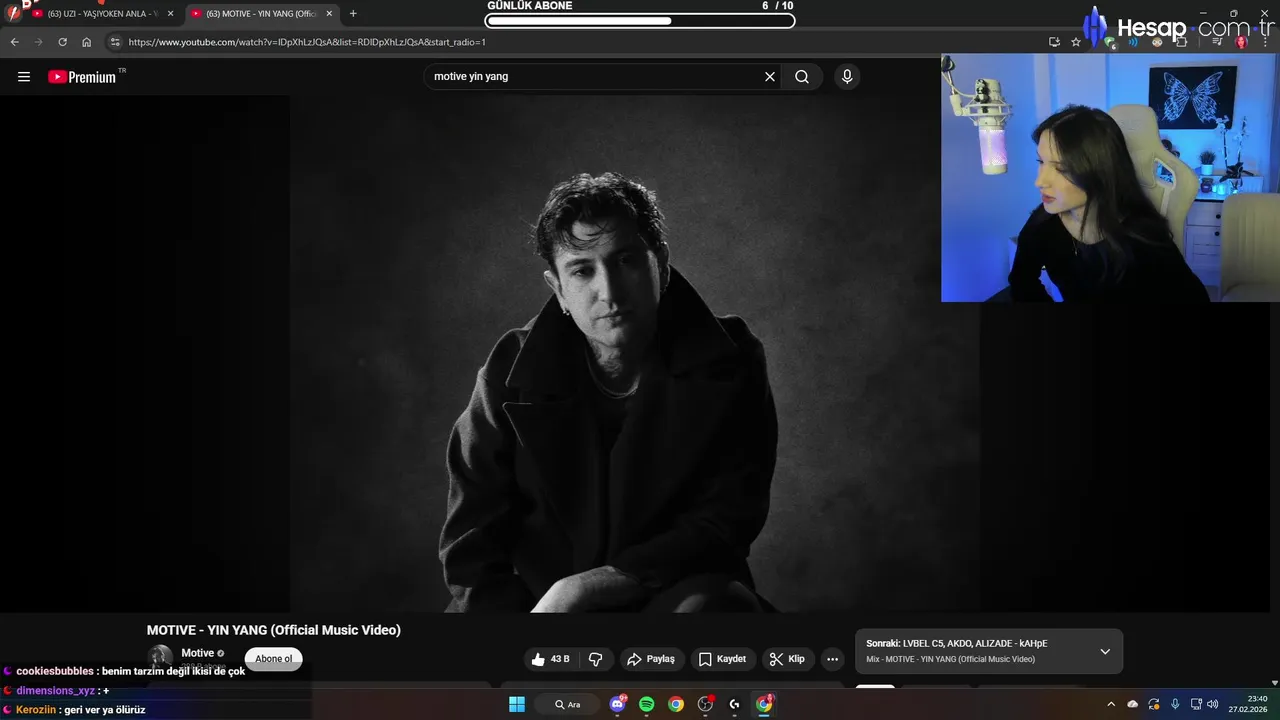The width and height of the screenshot is (1280, 720).
Task: Open the video title MOTIVE - YIN YANG
Action: click(274, 630)
